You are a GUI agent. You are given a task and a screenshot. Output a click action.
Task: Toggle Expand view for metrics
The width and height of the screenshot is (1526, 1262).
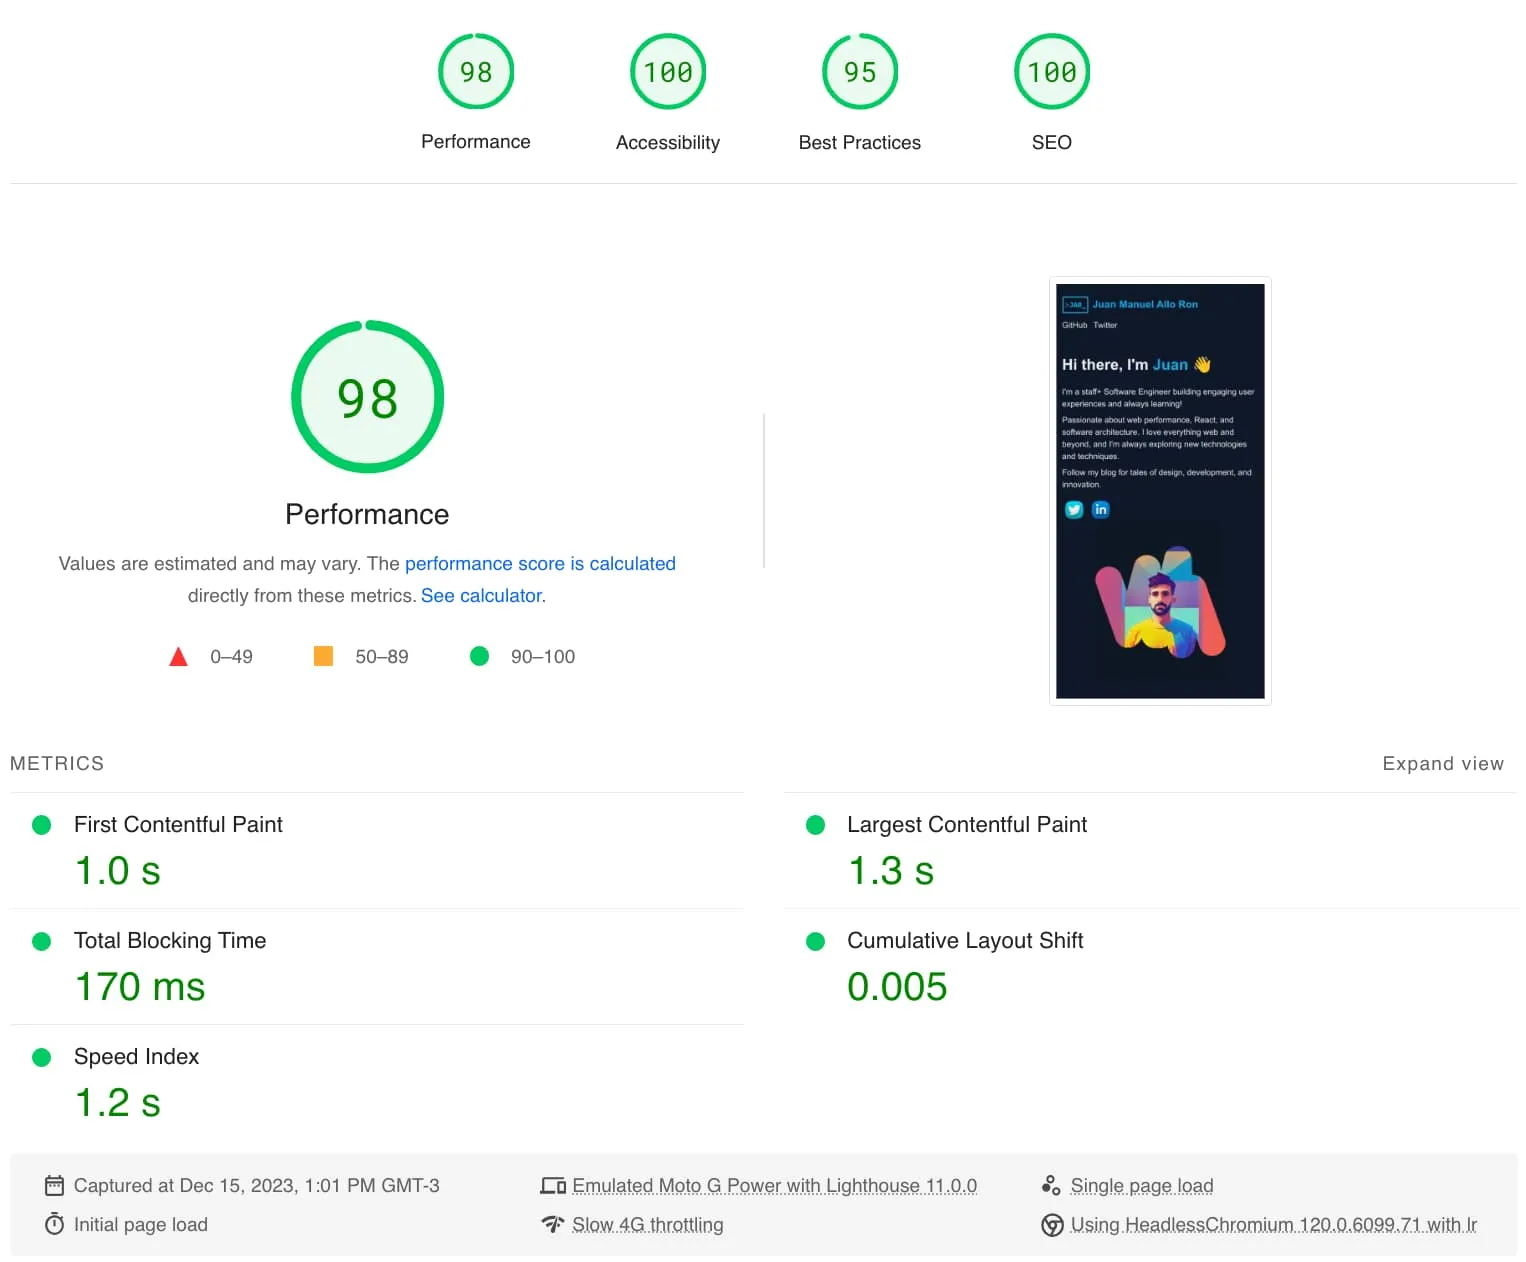pyautogui.click(x=1443, y=764)
